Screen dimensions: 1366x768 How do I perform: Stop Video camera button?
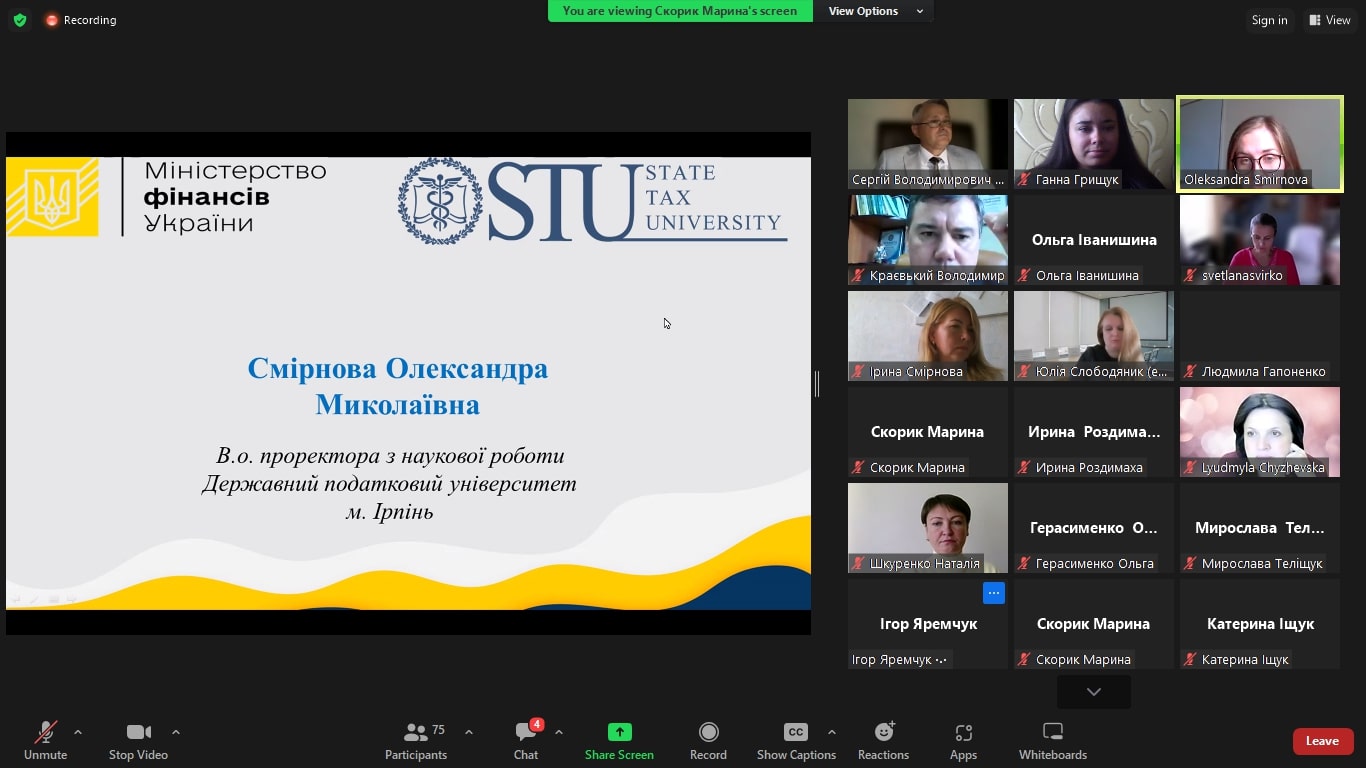tap(138, 741)
